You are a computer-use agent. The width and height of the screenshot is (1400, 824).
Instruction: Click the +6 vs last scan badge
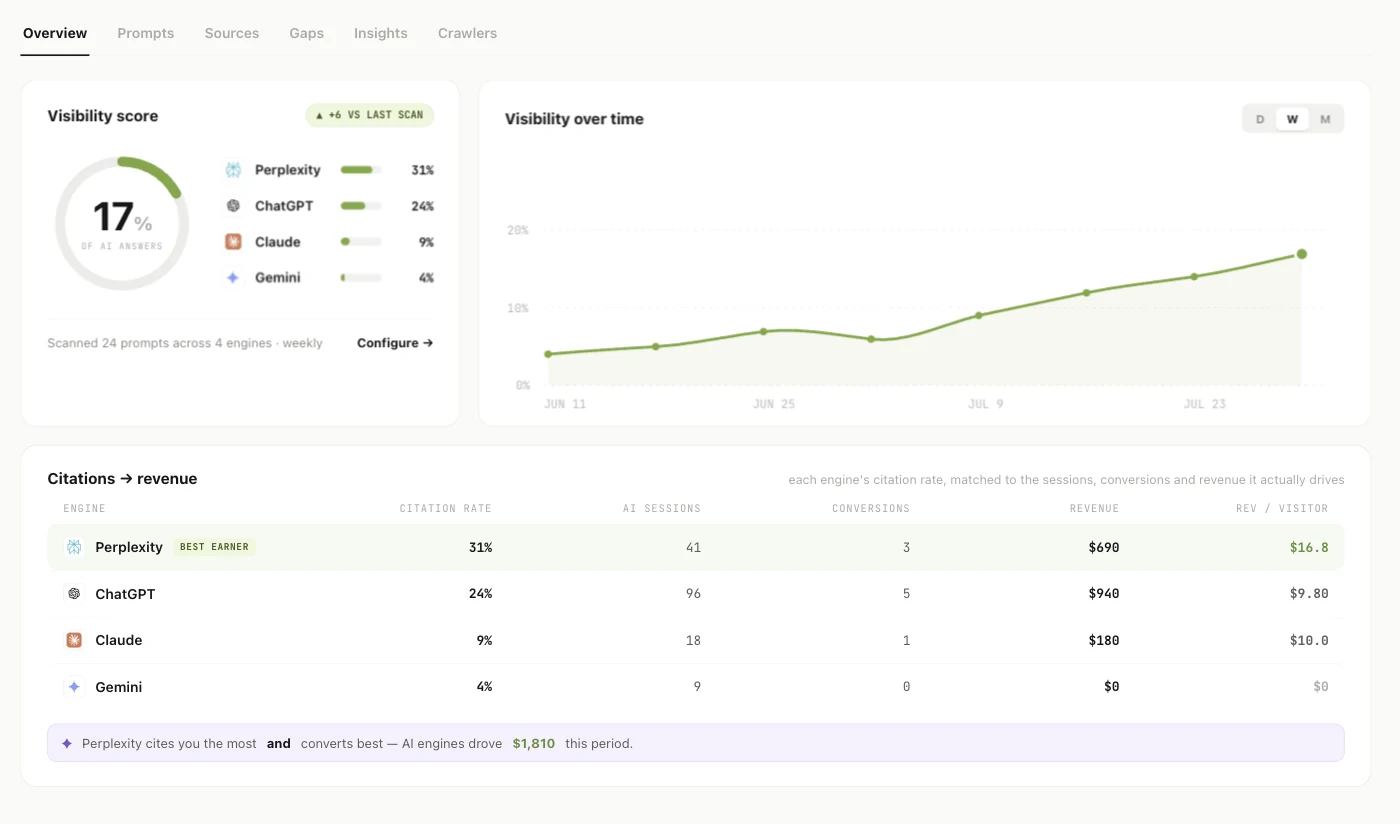[369, 115]
